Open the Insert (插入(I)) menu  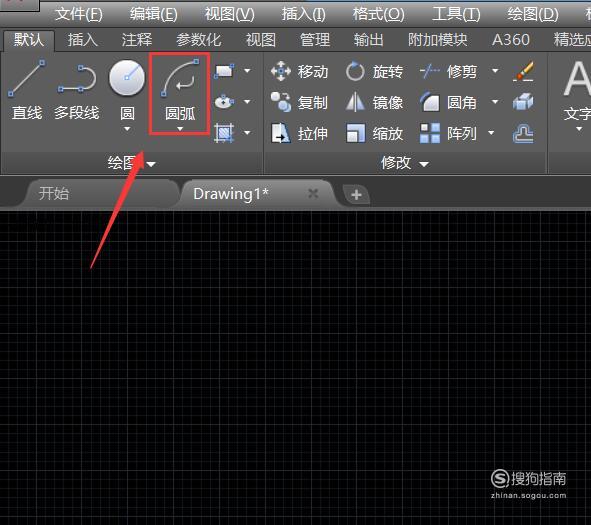tap(303, 14)
